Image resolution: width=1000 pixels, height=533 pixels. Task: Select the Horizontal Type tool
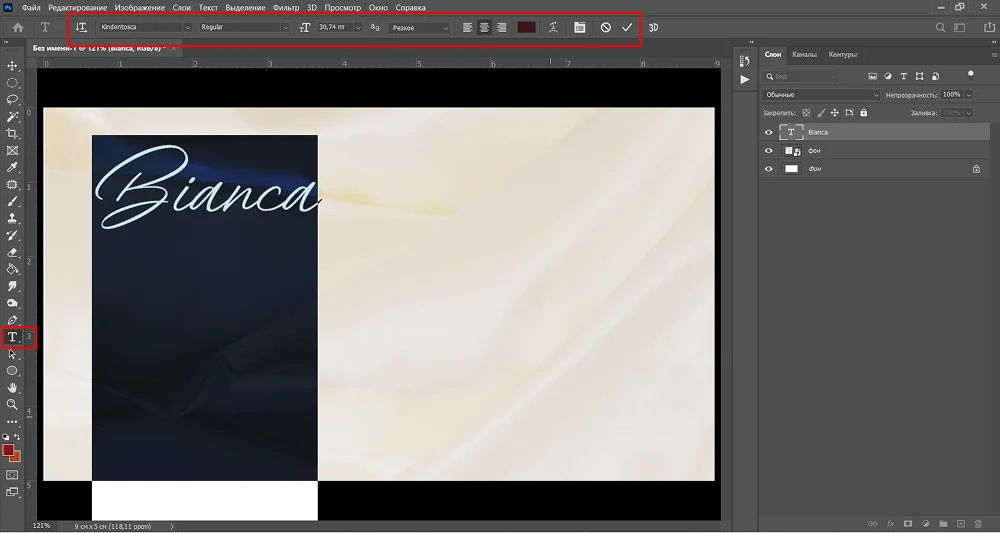(x=12, y=337)
